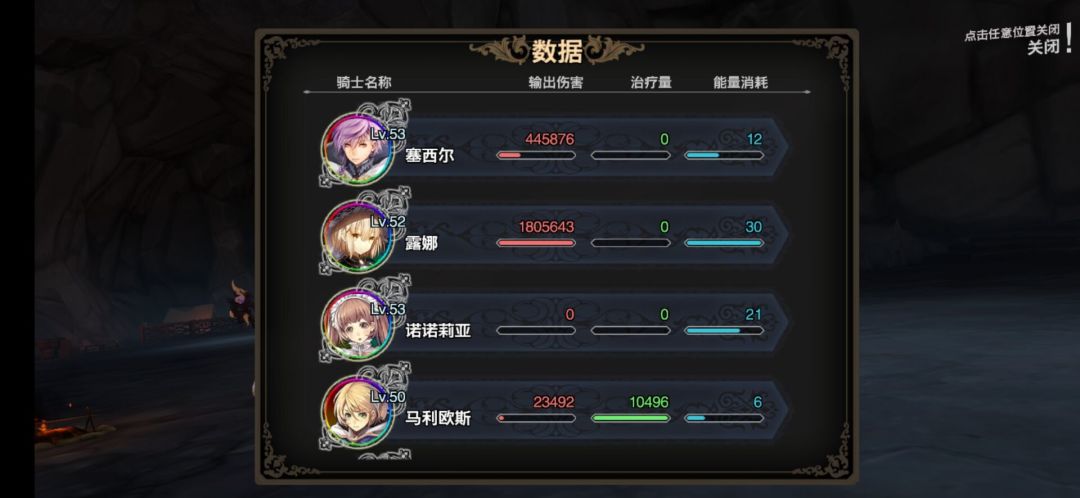This screenshot has height=498, width=1080.
Task: Tap the 关闭 close button
Action: 1043,48
